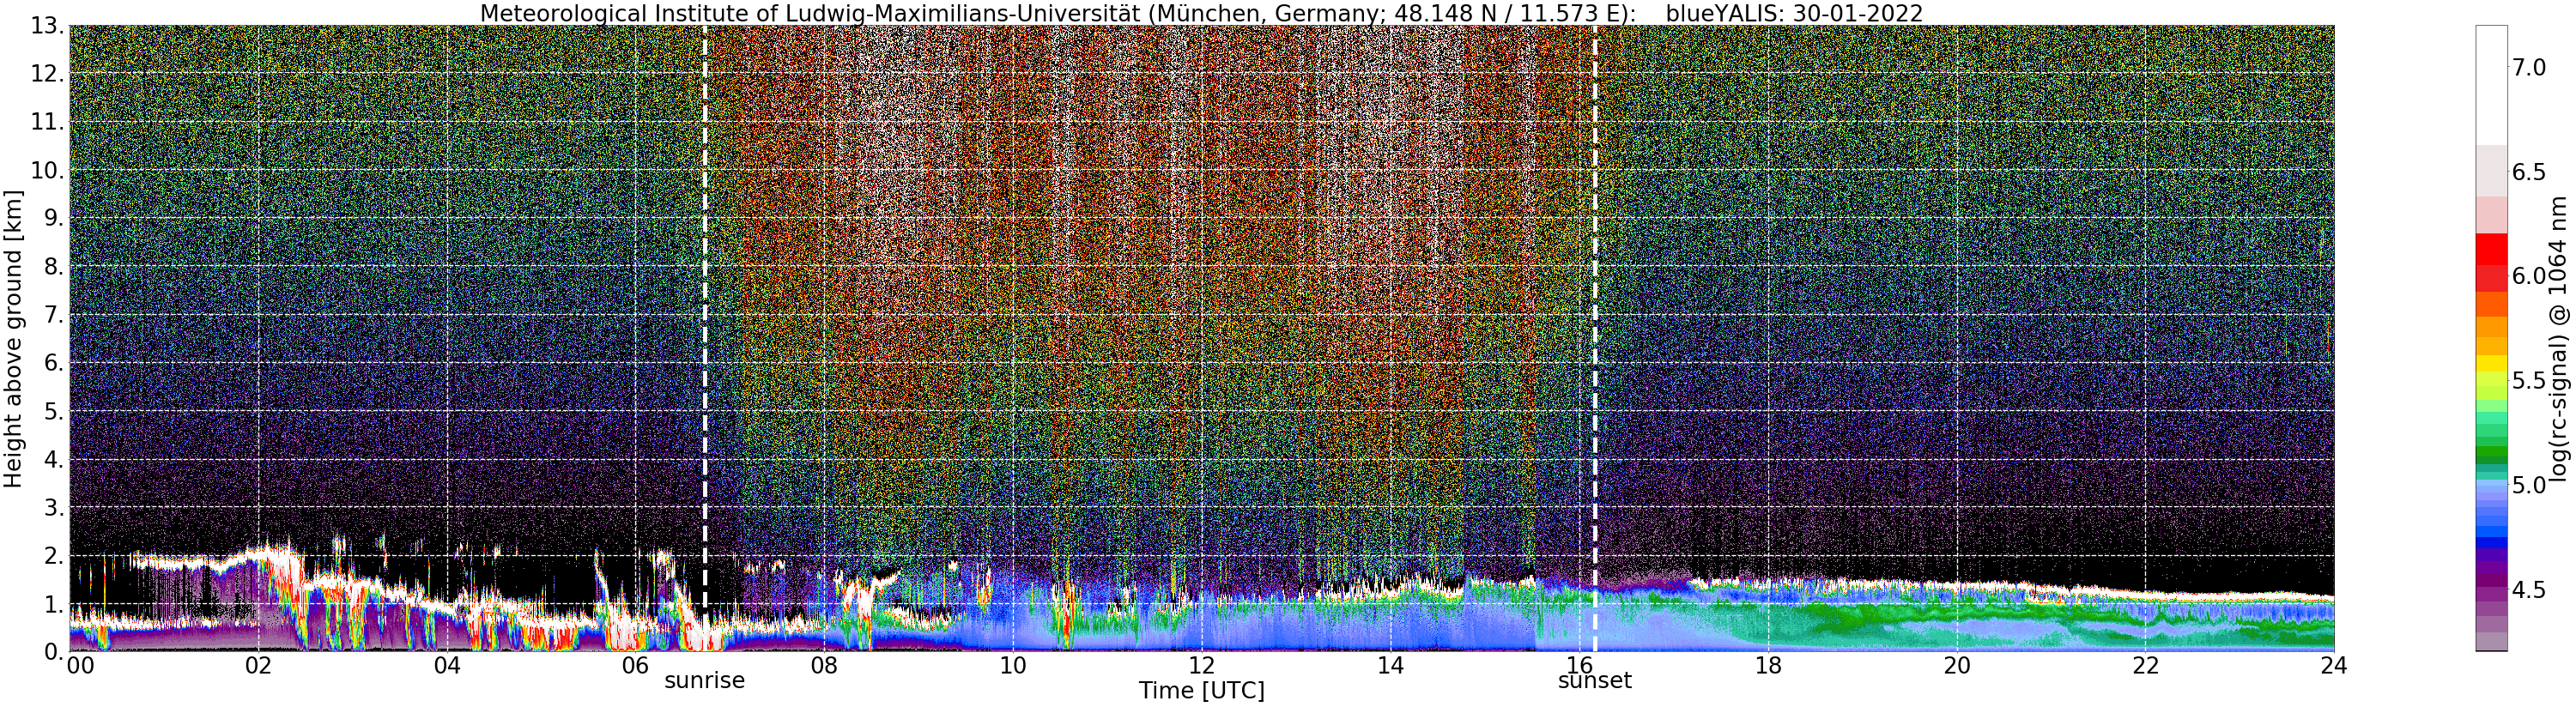Click time axis tick label '18'
The height and width of the screenshot is (707, 2576).
(1768, 666)
